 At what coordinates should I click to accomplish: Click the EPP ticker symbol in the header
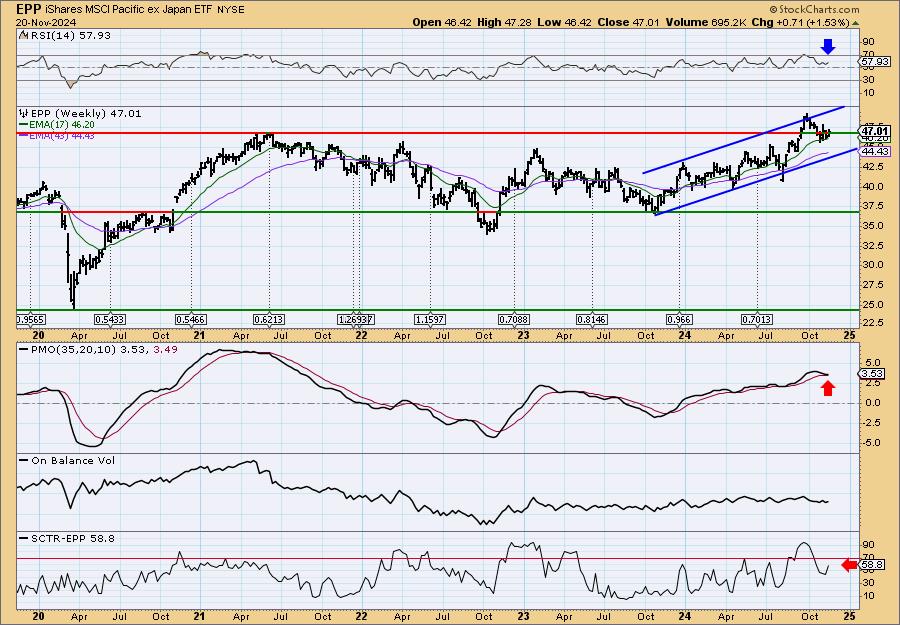[27, 9]
